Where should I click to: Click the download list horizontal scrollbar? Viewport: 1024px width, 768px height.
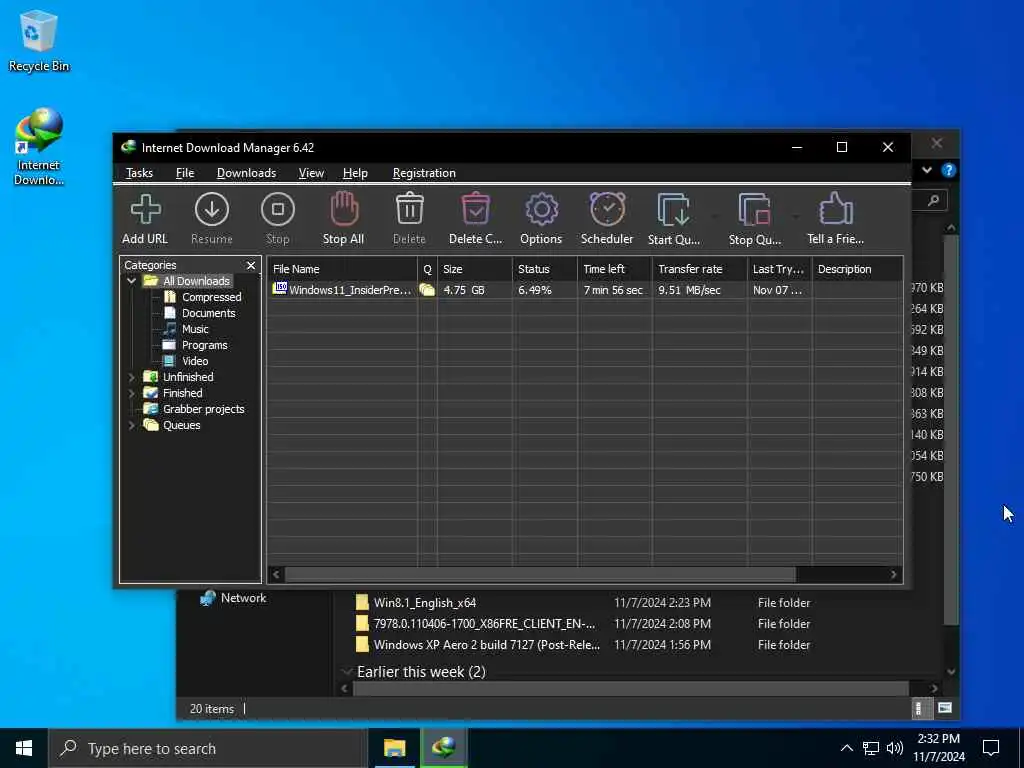click(540, 574)
